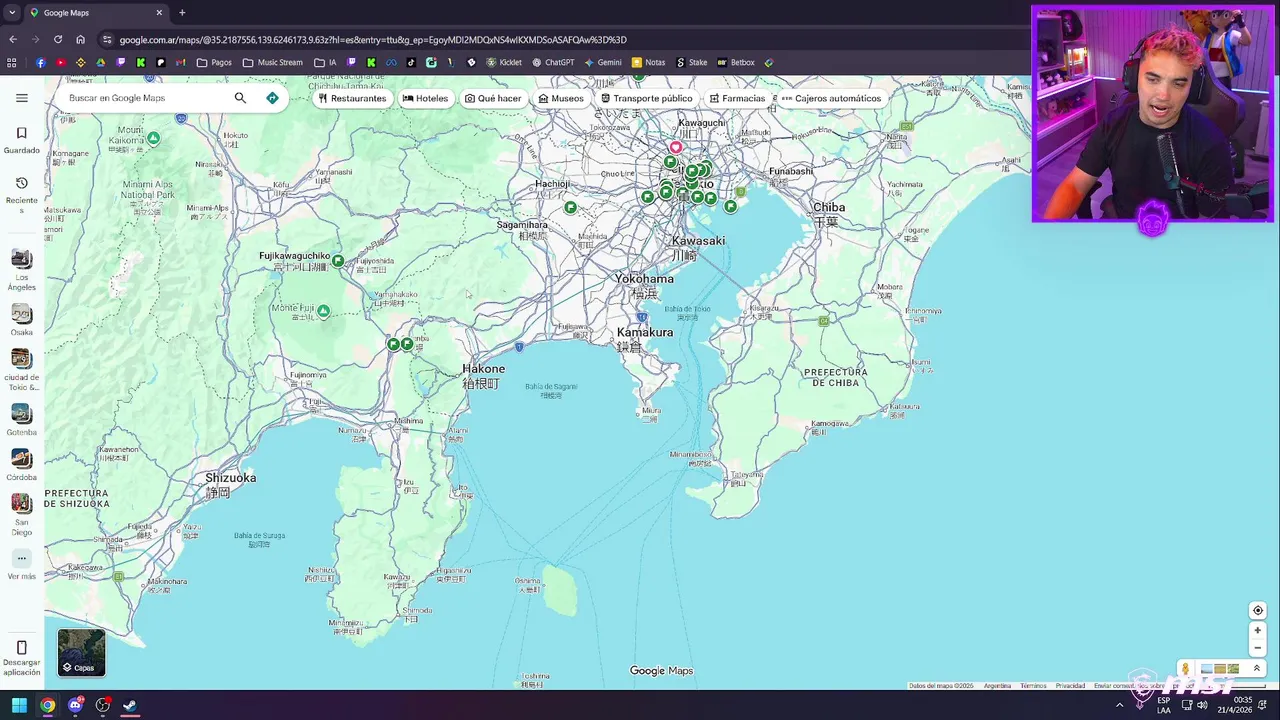This screenshot has height=720, width=1280.
Task: Focus the Buscar en Google Maps field
Action: [145, 98]
